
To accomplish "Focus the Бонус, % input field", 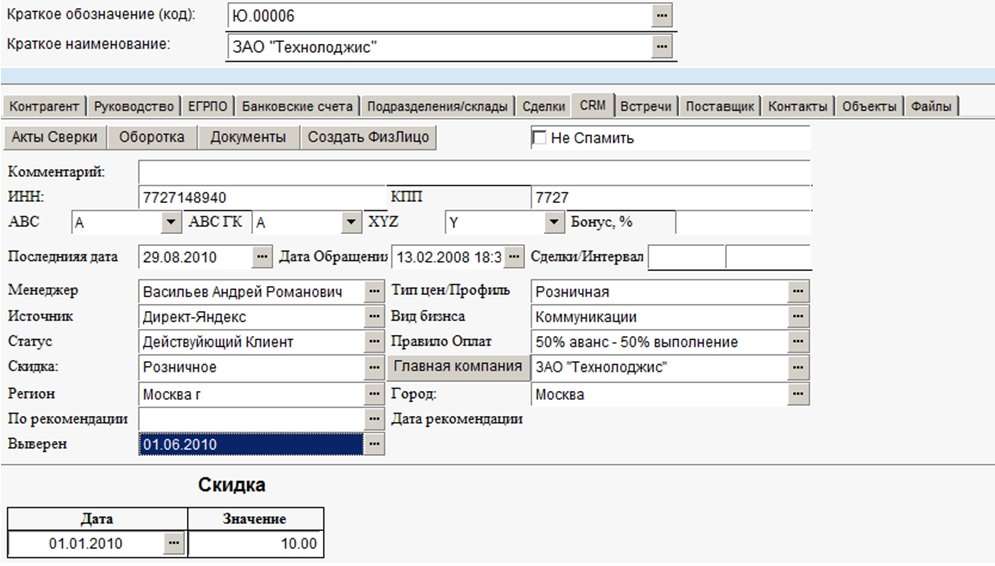I will pos(743,222).
